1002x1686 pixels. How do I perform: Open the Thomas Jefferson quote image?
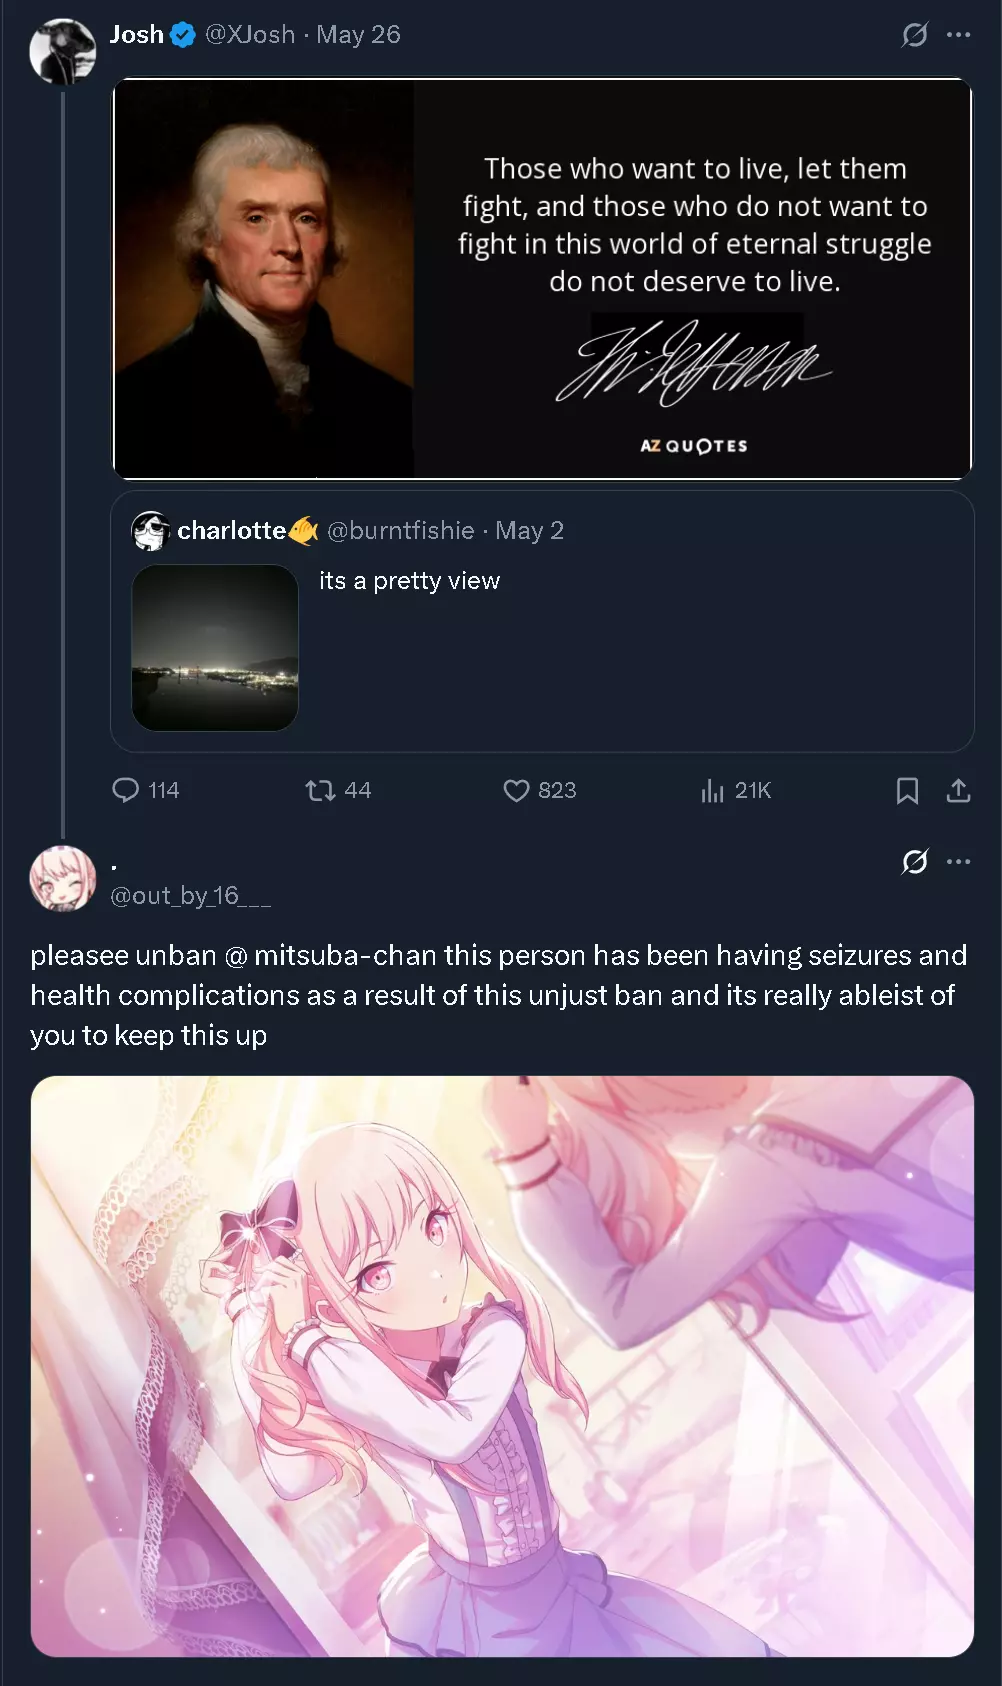(x=542, y=278)
